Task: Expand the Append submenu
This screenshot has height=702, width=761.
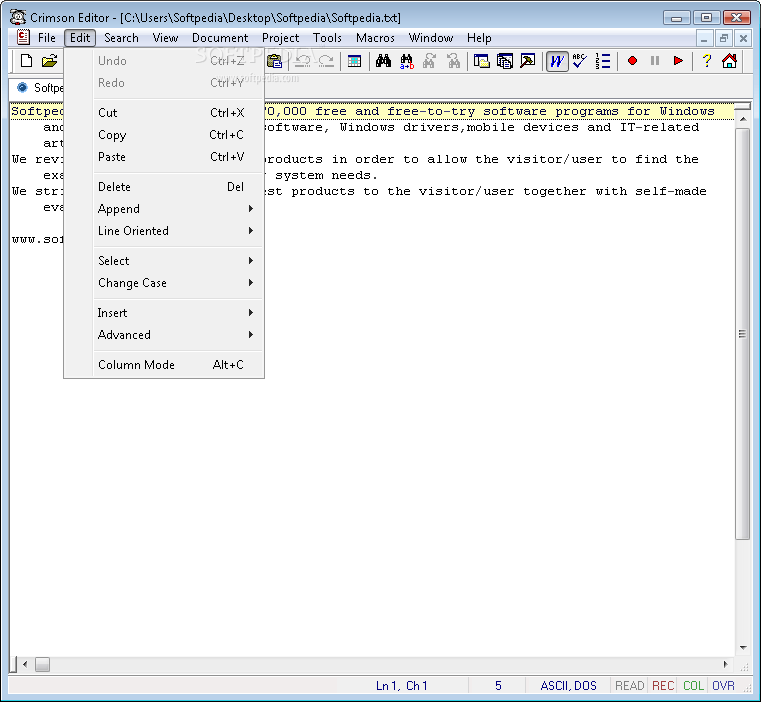Action: click(179, 209)
